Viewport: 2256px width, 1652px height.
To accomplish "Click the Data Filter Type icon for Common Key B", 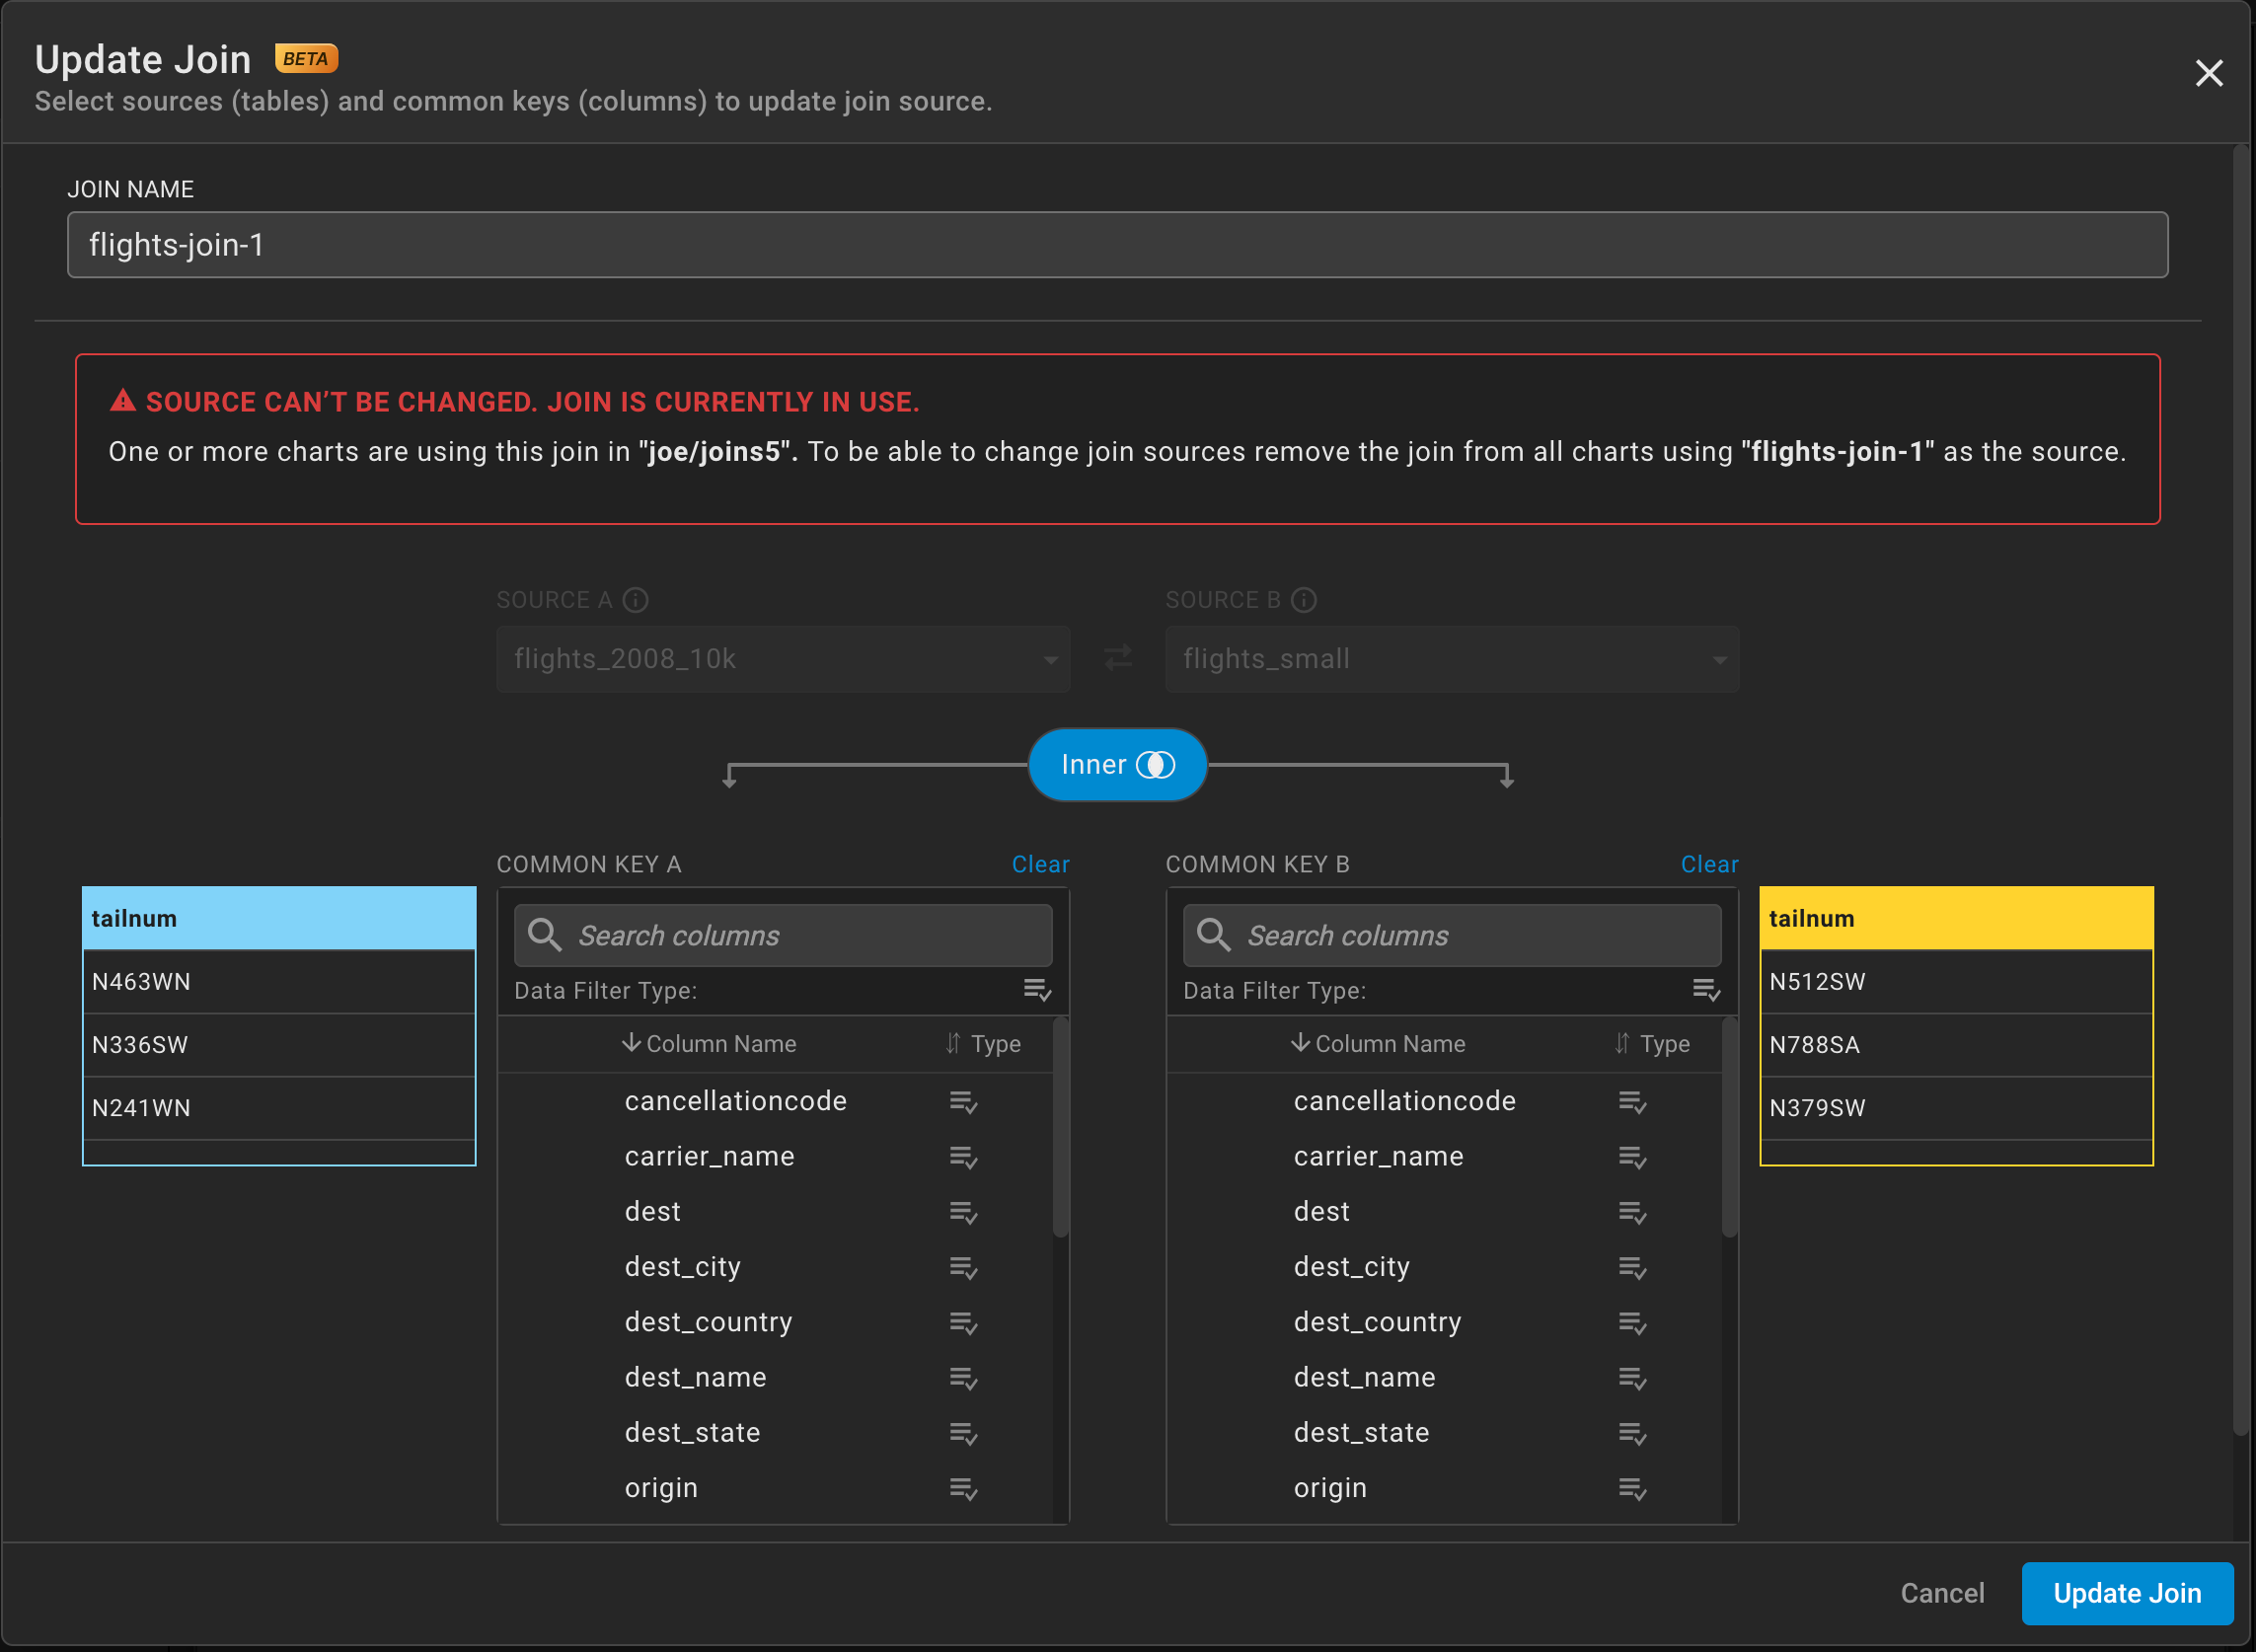I will [x=1706, y=991].
